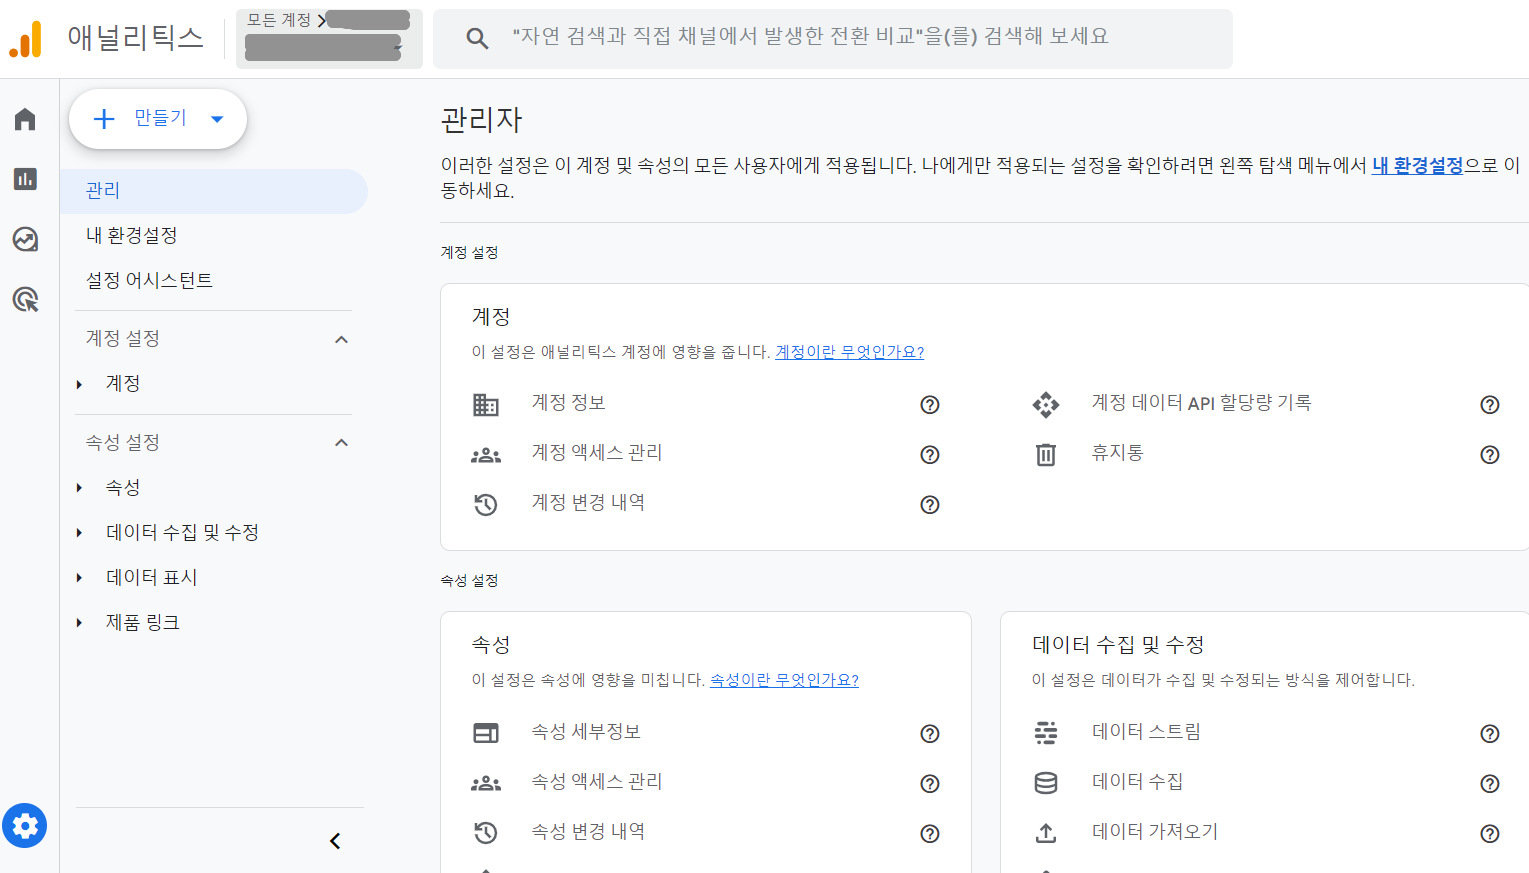Image resolution: width=1529 pixels, height=873 pixels.
Task: Collapse the sidebar with the left-pointing chevron
Action: [x=335, y=841]
